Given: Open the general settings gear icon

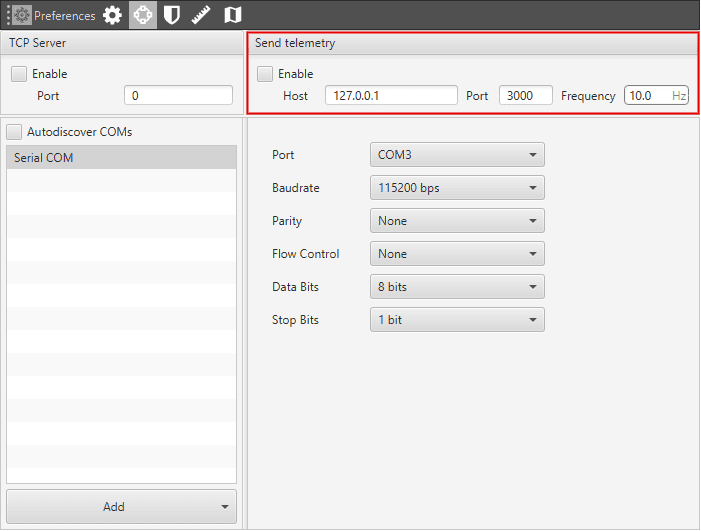Looking at the screenshot, I should [x=112, y=15].
